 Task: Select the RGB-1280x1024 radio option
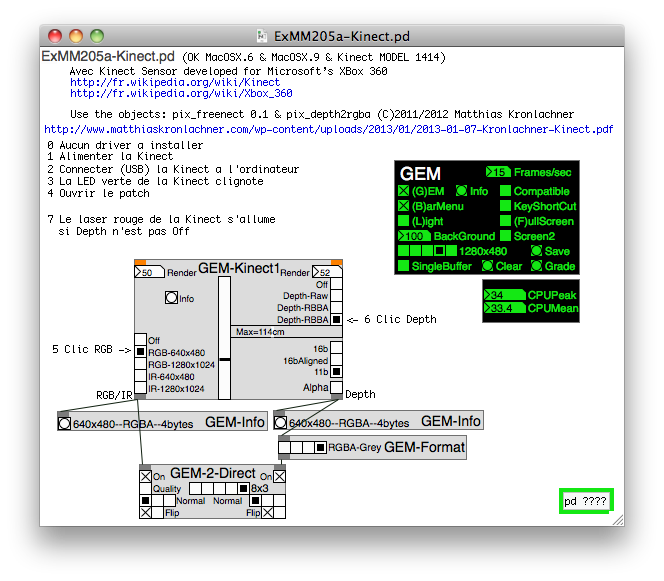(x=140, y=363)
